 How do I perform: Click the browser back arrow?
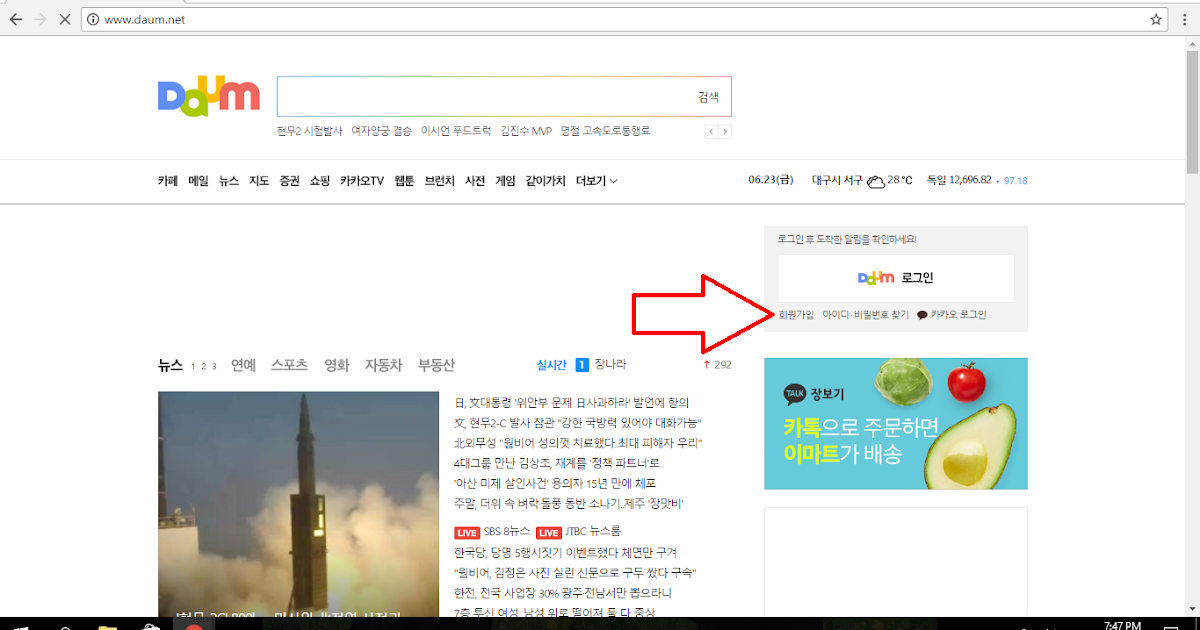click(14, 18)
